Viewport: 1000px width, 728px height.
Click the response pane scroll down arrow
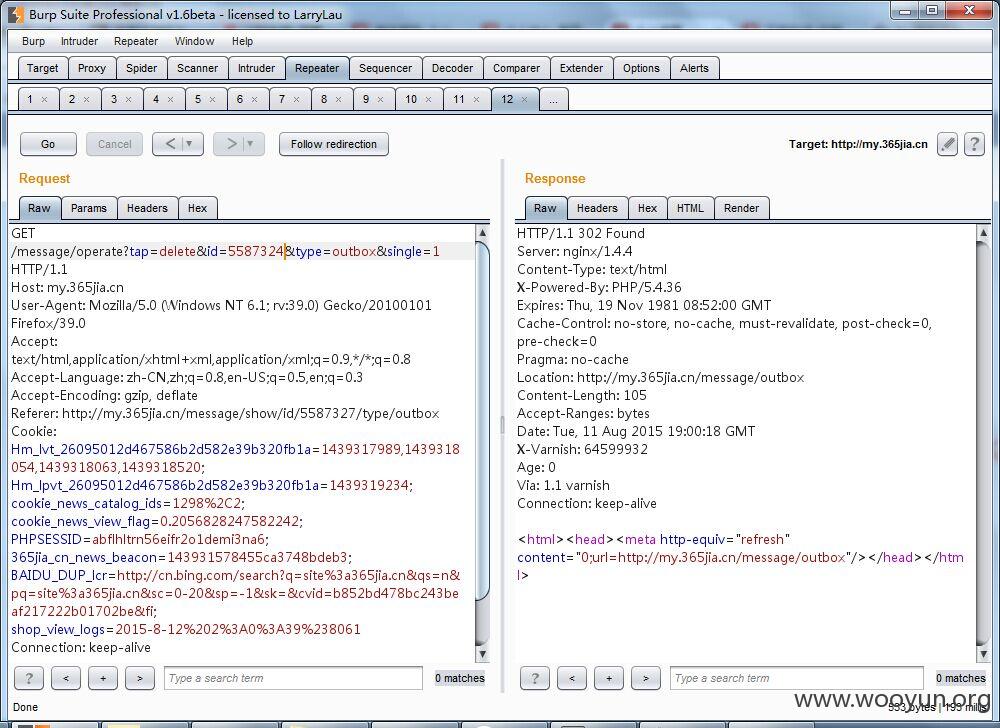click(983, 654)
